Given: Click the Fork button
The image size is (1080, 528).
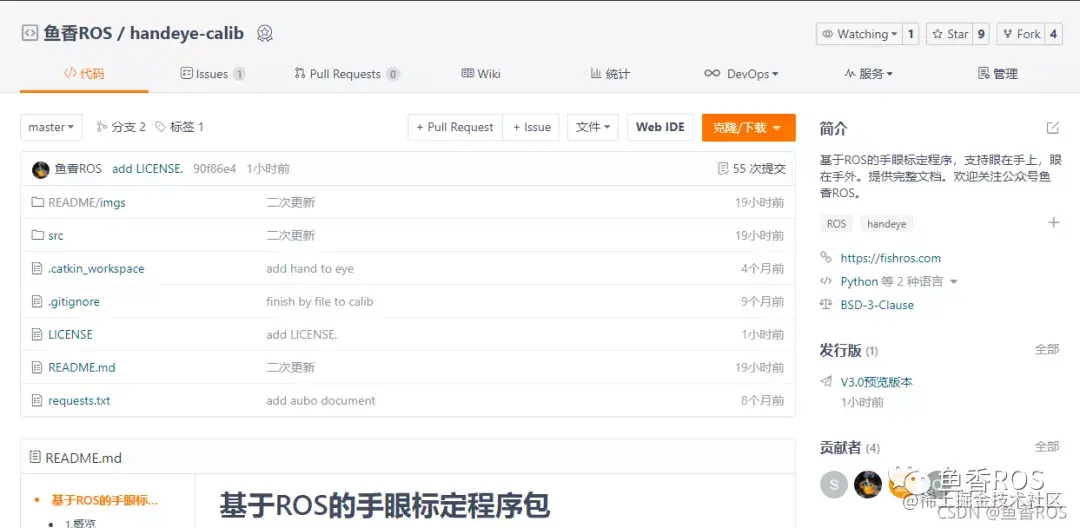Looking at the screenshot, I should click(1021, 34).
